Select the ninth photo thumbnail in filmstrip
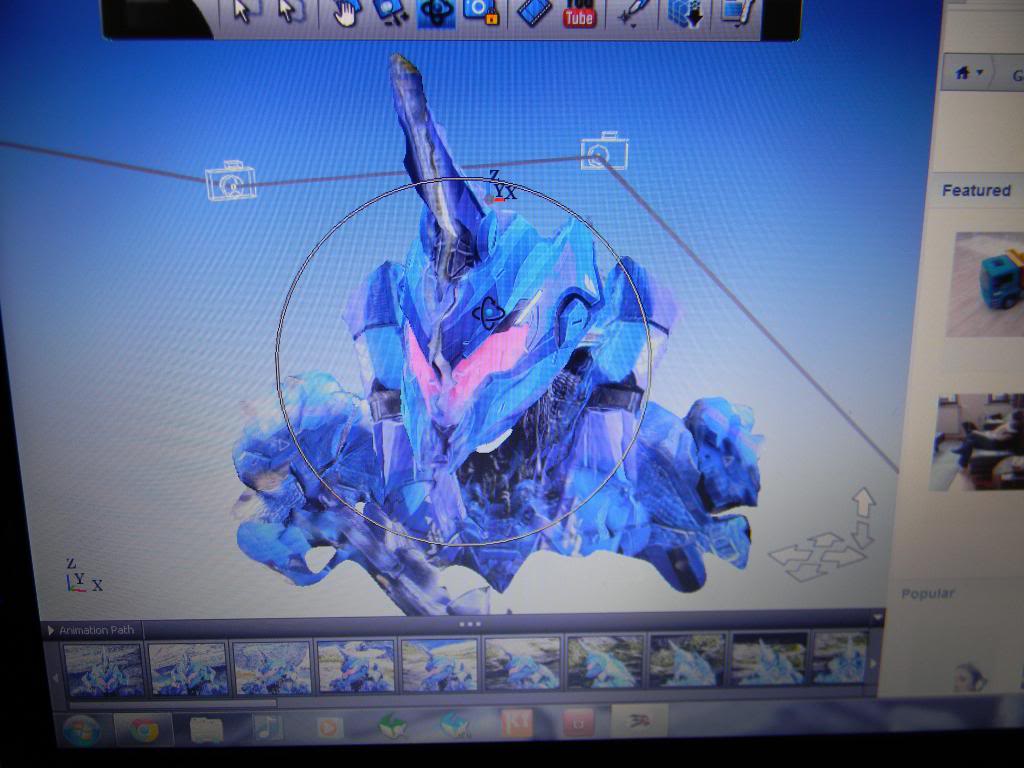 769,658
